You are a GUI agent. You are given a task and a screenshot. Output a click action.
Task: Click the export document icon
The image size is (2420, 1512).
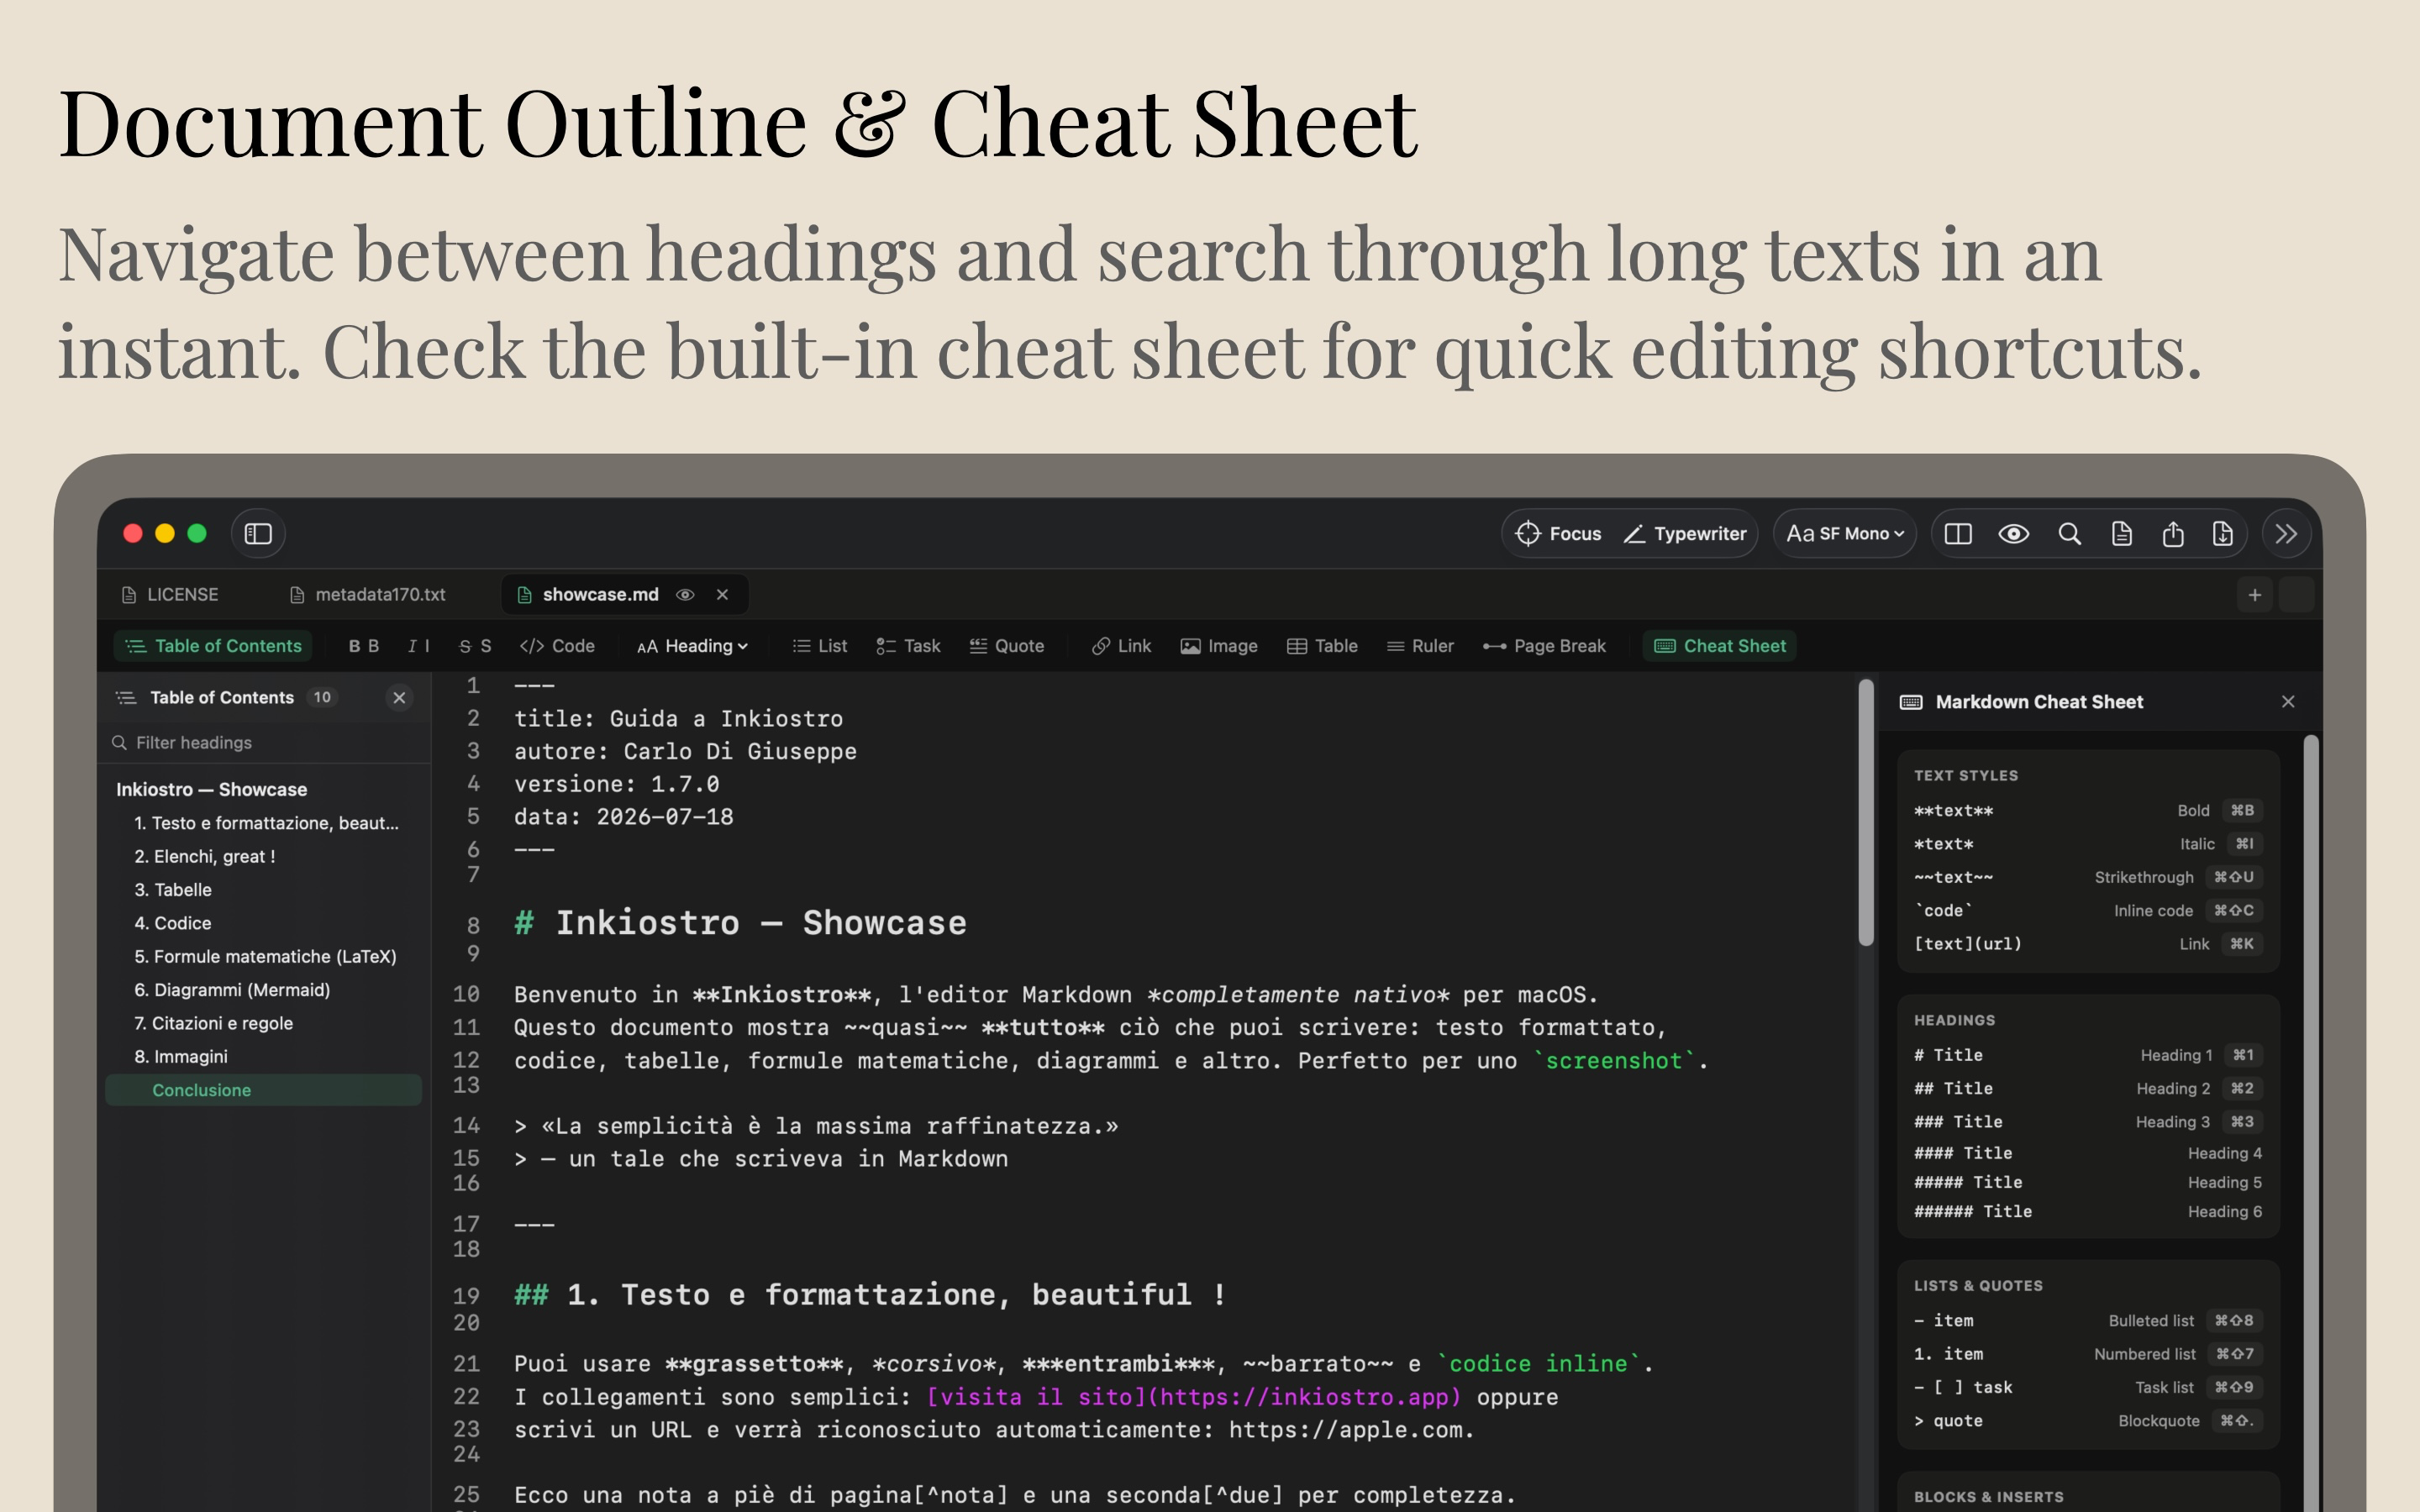point(2222,534)
